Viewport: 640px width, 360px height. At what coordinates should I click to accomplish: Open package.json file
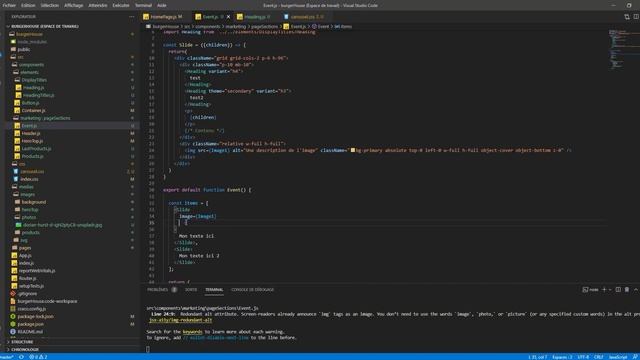coord(30,324)
